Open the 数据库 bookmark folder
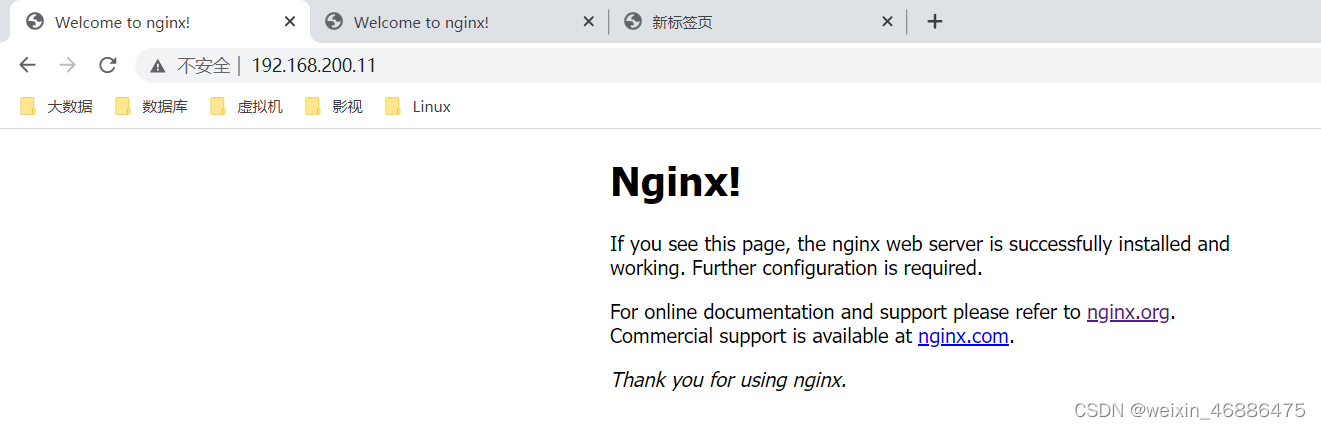The image size is (1321, 429). (152, 106)
